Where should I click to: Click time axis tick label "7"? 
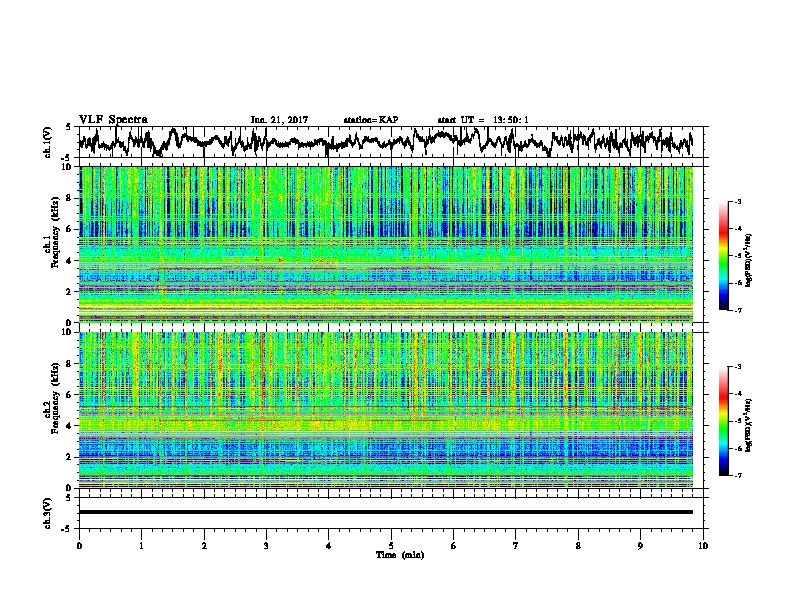[x=516, y=546]
